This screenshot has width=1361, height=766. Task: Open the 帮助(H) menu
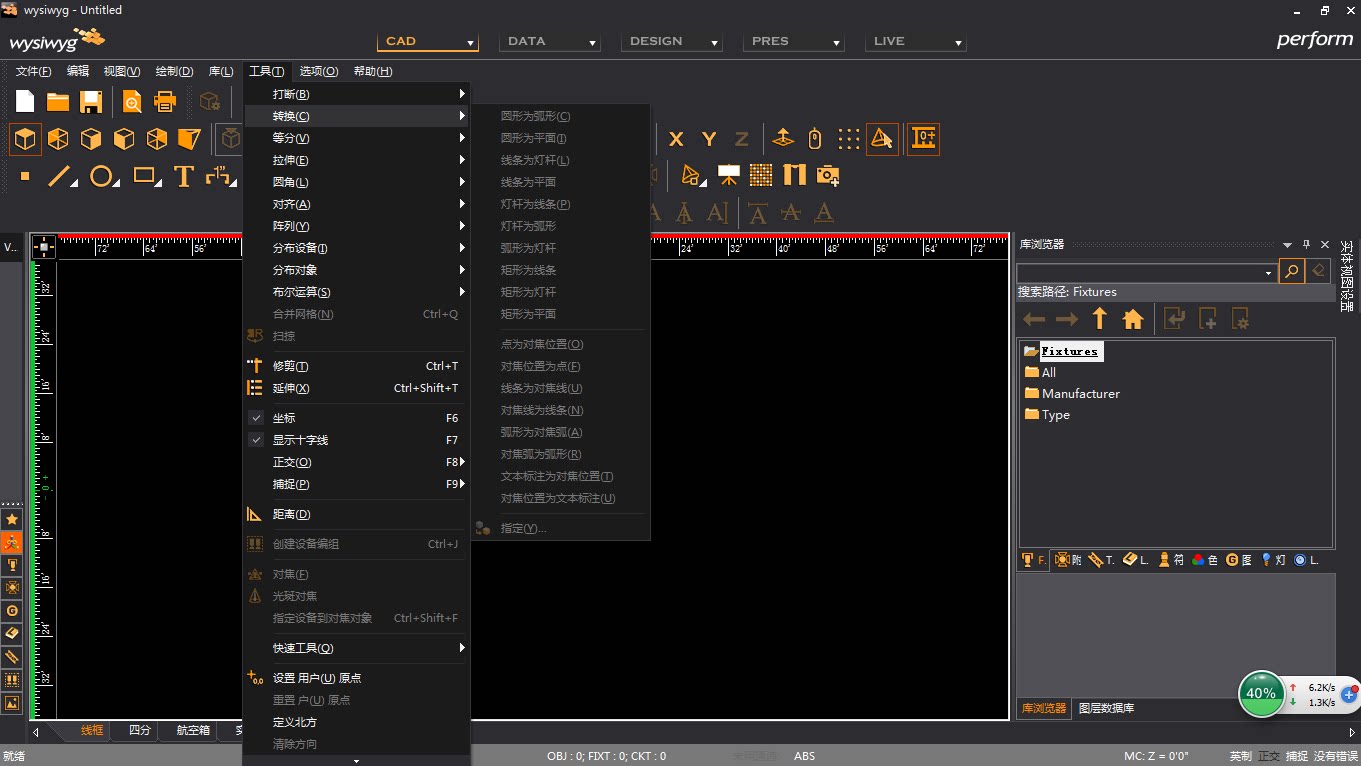click(x=373, y=71)
